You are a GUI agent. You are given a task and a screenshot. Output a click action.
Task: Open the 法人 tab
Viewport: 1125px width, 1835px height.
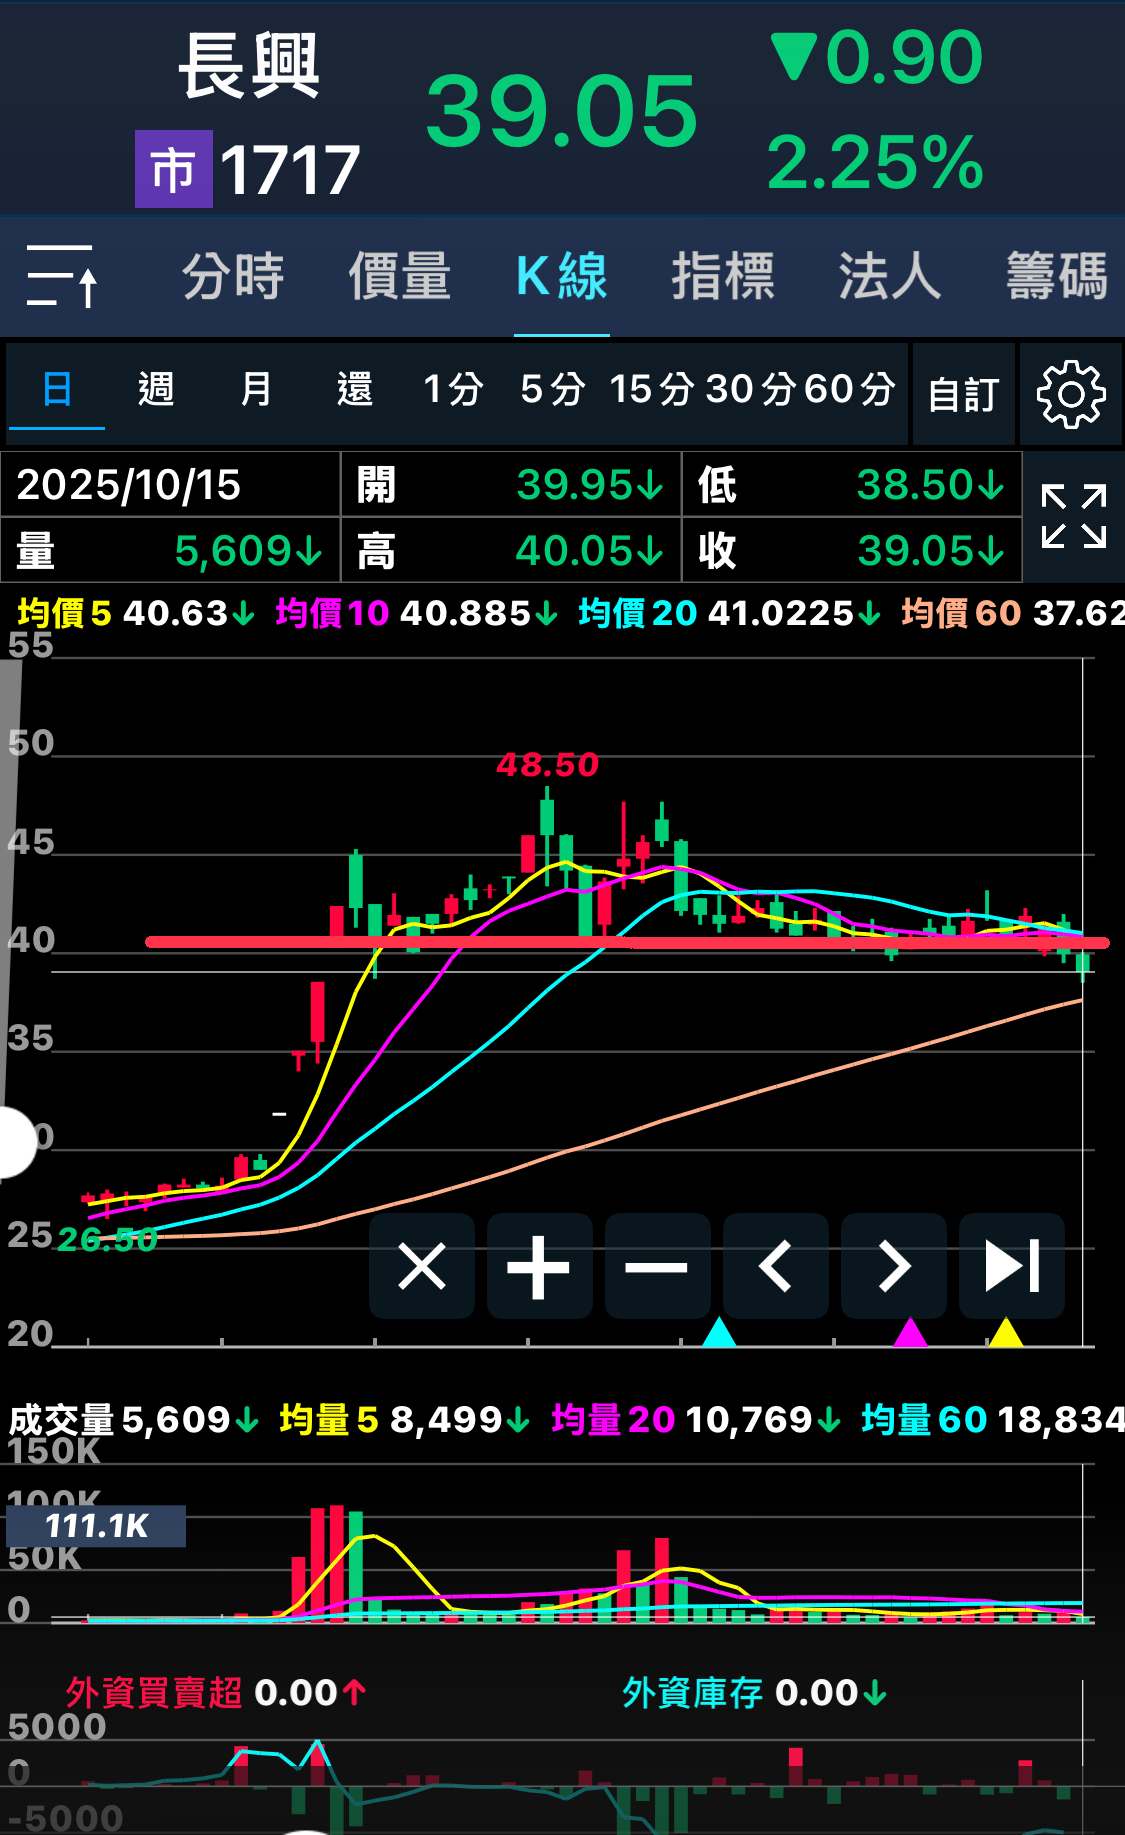tap(889, 276)
